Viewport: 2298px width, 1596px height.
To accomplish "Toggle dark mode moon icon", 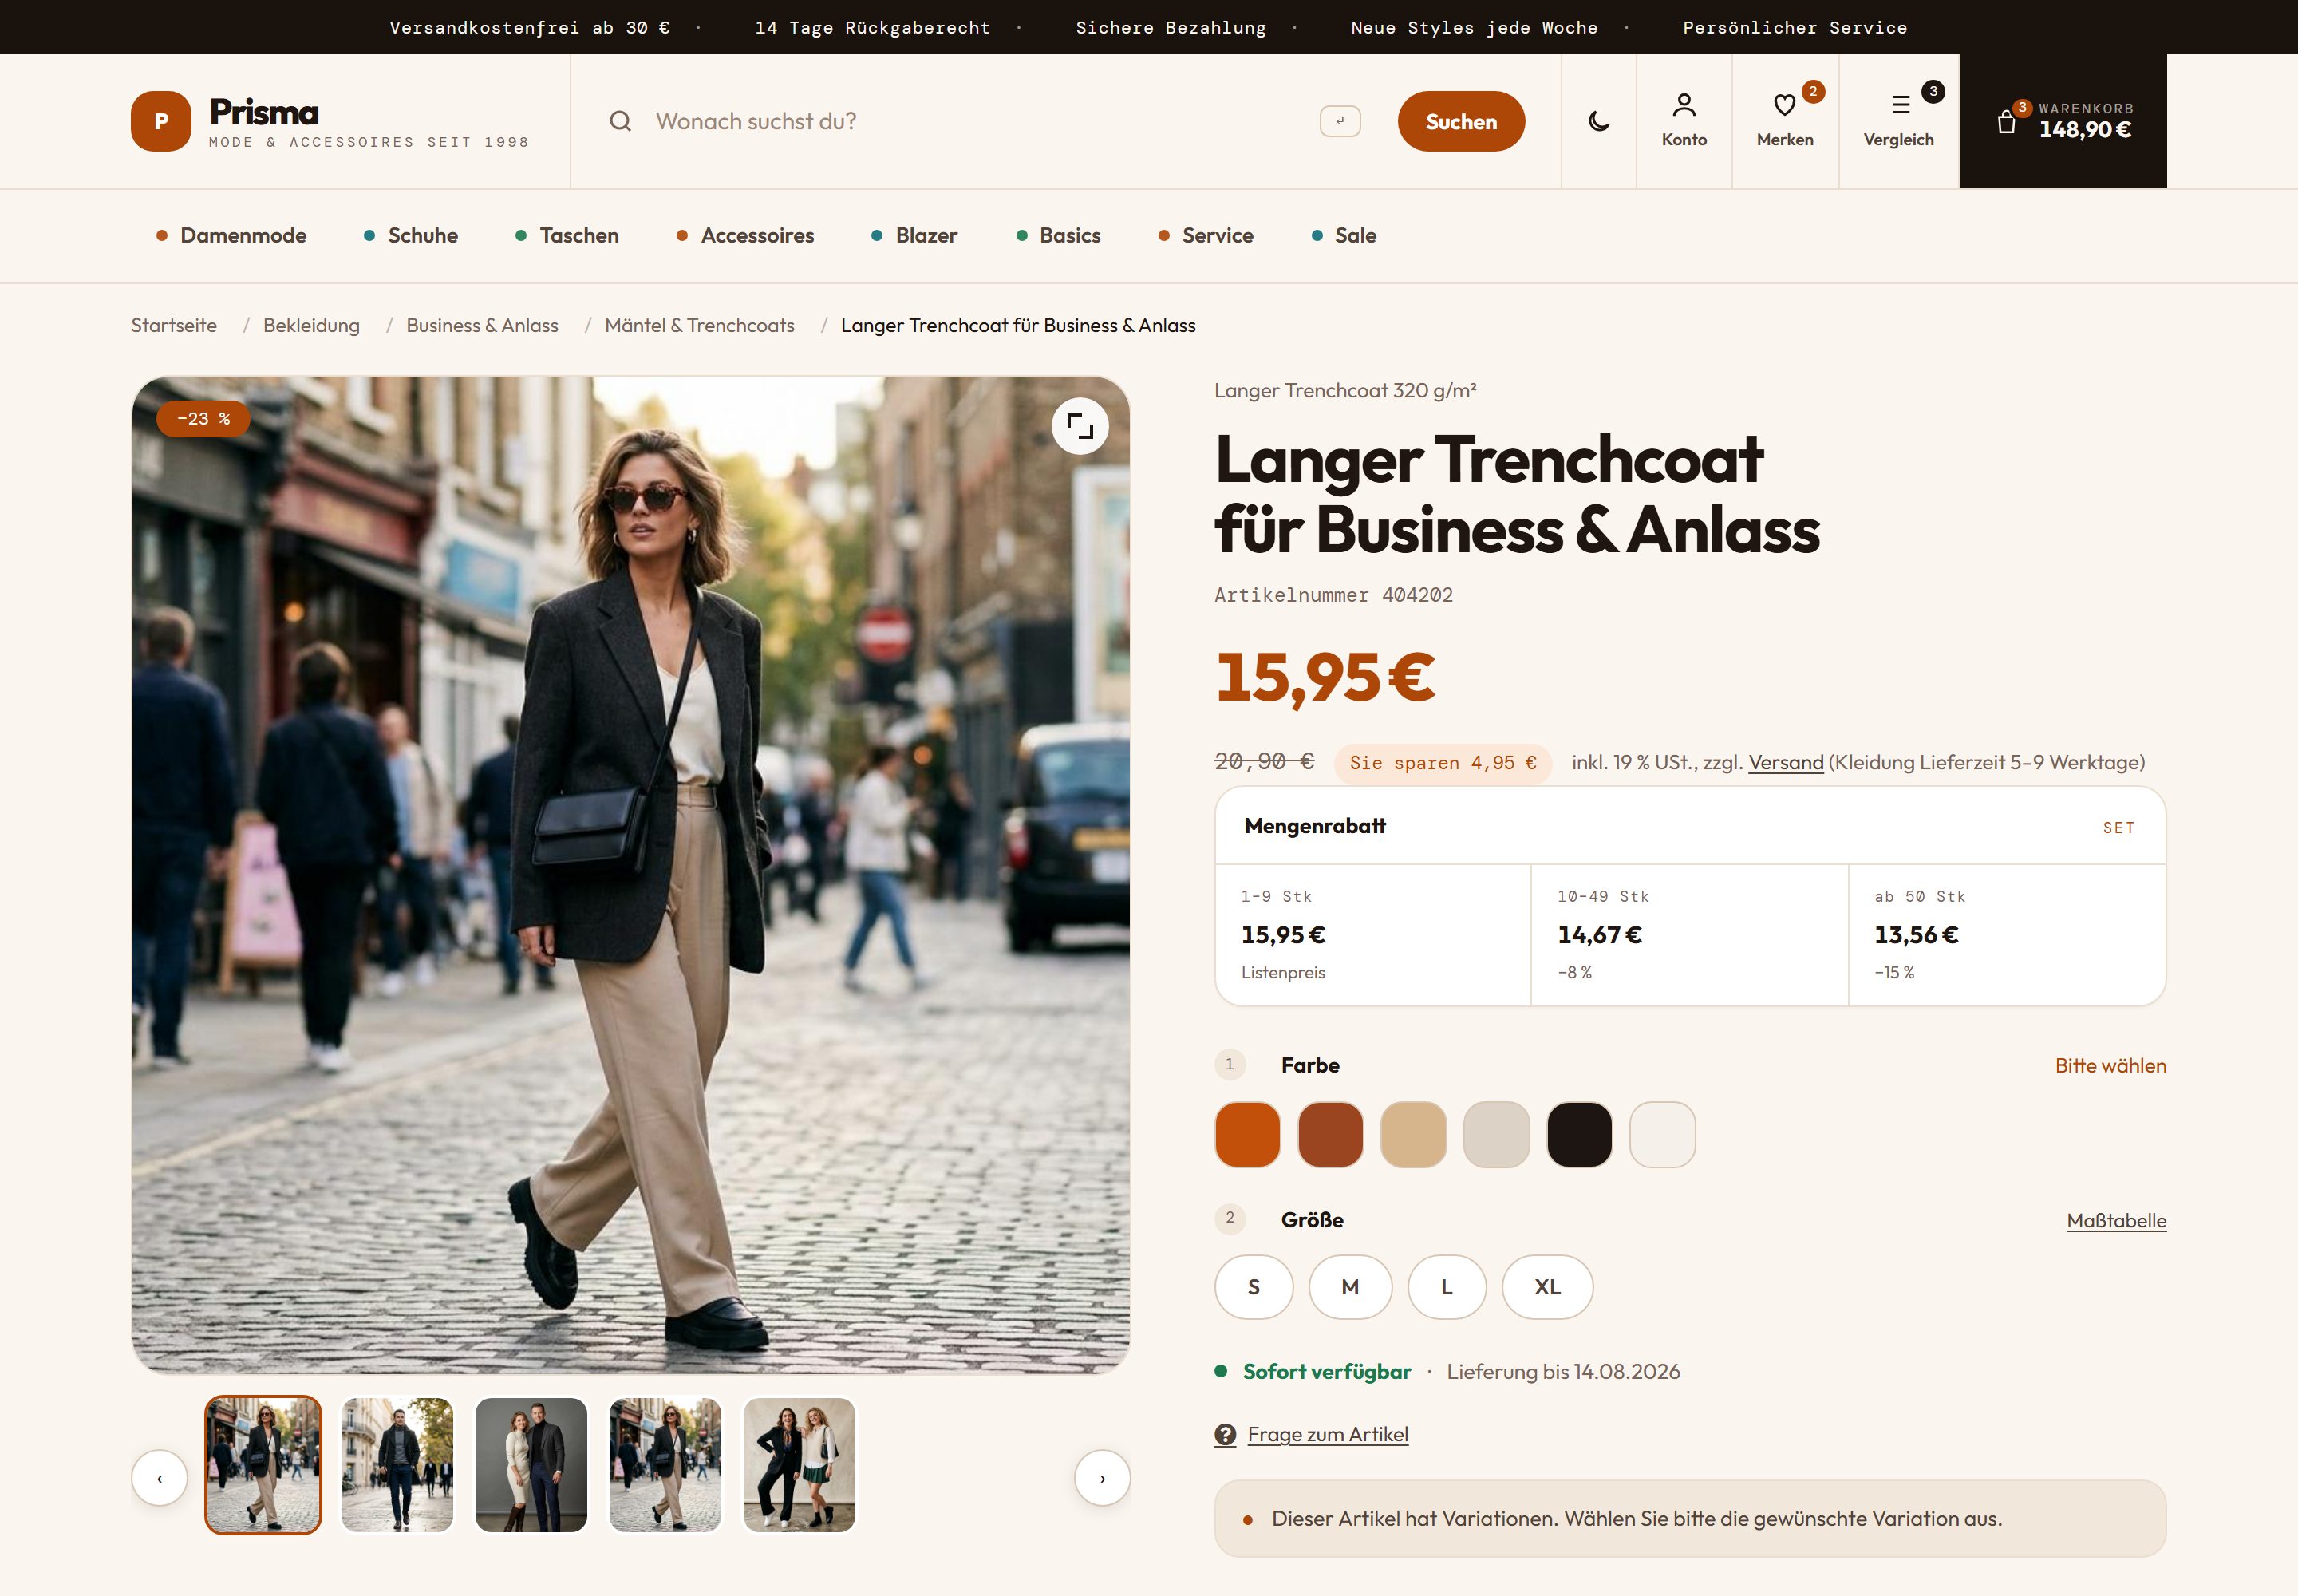I will (1599, 121).
